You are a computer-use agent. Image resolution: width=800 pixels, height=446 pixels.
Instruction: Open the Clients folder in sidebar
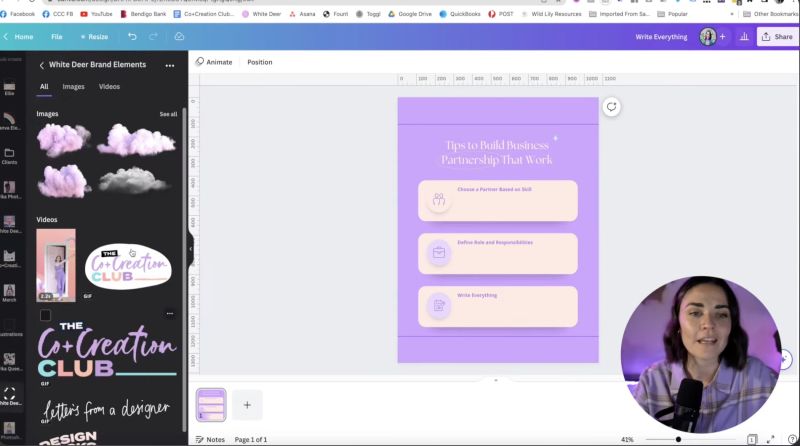9,157
